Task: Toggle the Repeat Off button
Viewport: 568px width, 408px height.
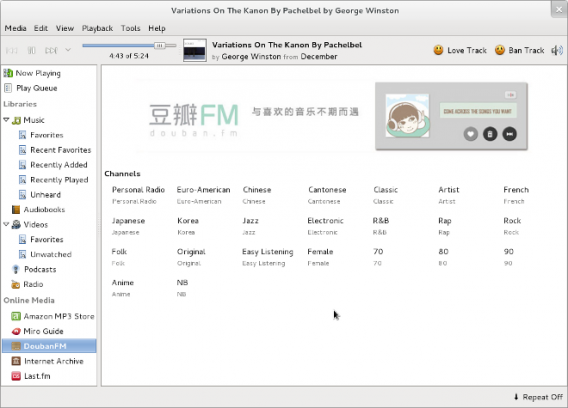Action: 538,397
